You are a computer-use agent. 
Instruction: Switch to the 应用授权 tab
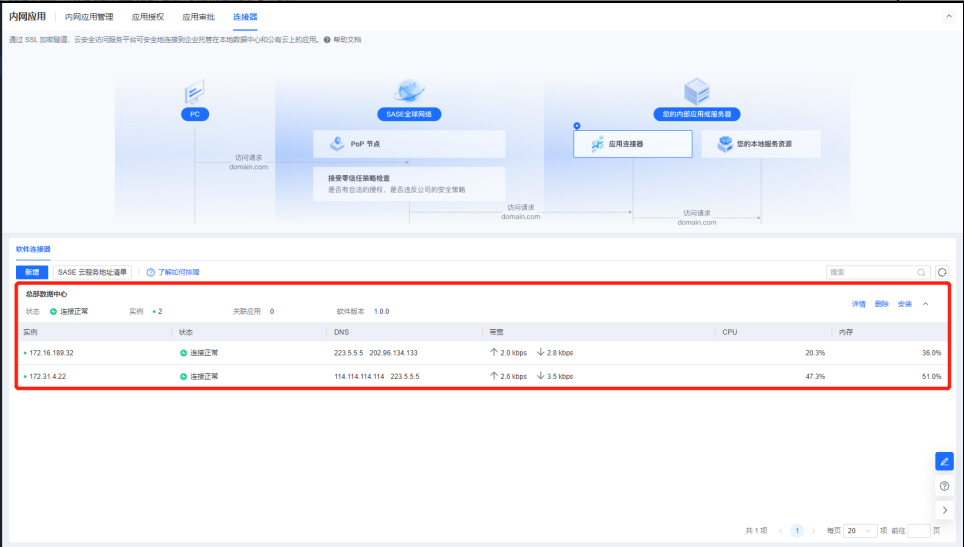point(148,17)
